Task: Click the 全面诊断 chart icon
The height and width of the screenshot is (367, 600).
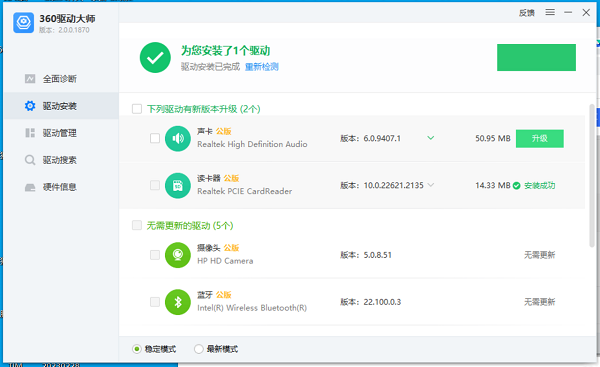Action: tap(30, 79)
